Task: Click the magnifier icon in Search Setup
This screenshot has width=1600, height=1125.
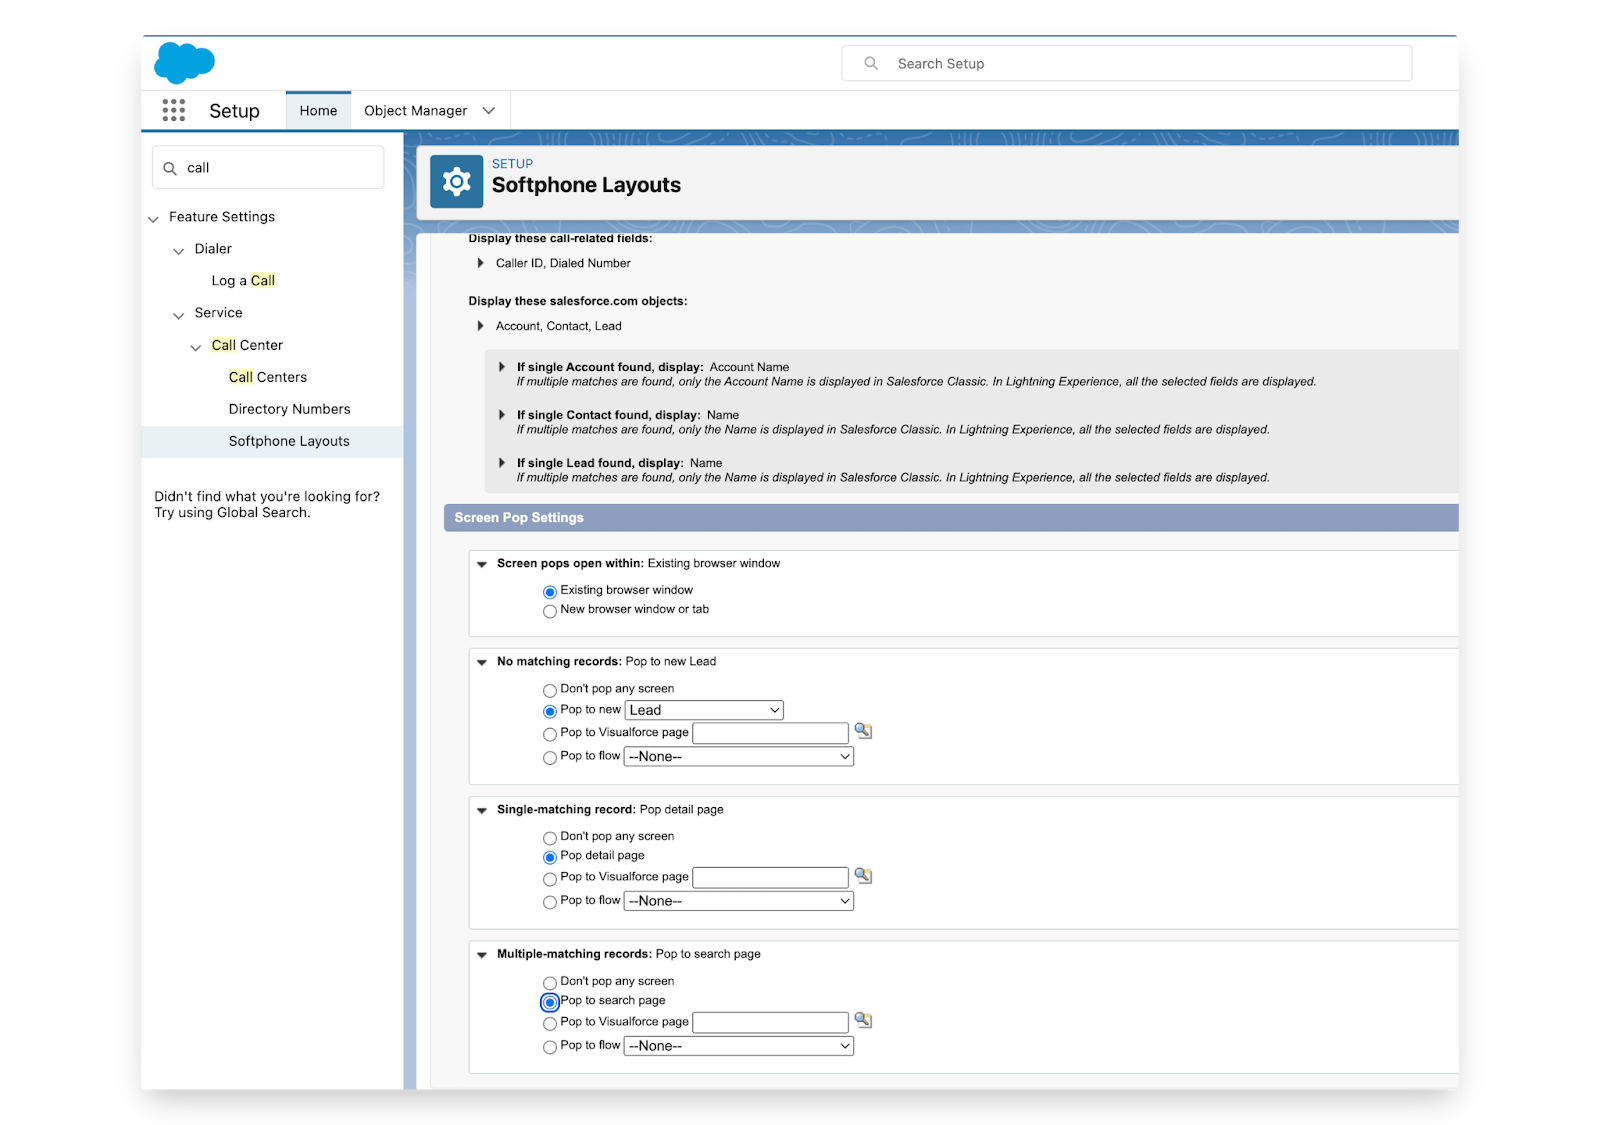Action: coord(871,63)
